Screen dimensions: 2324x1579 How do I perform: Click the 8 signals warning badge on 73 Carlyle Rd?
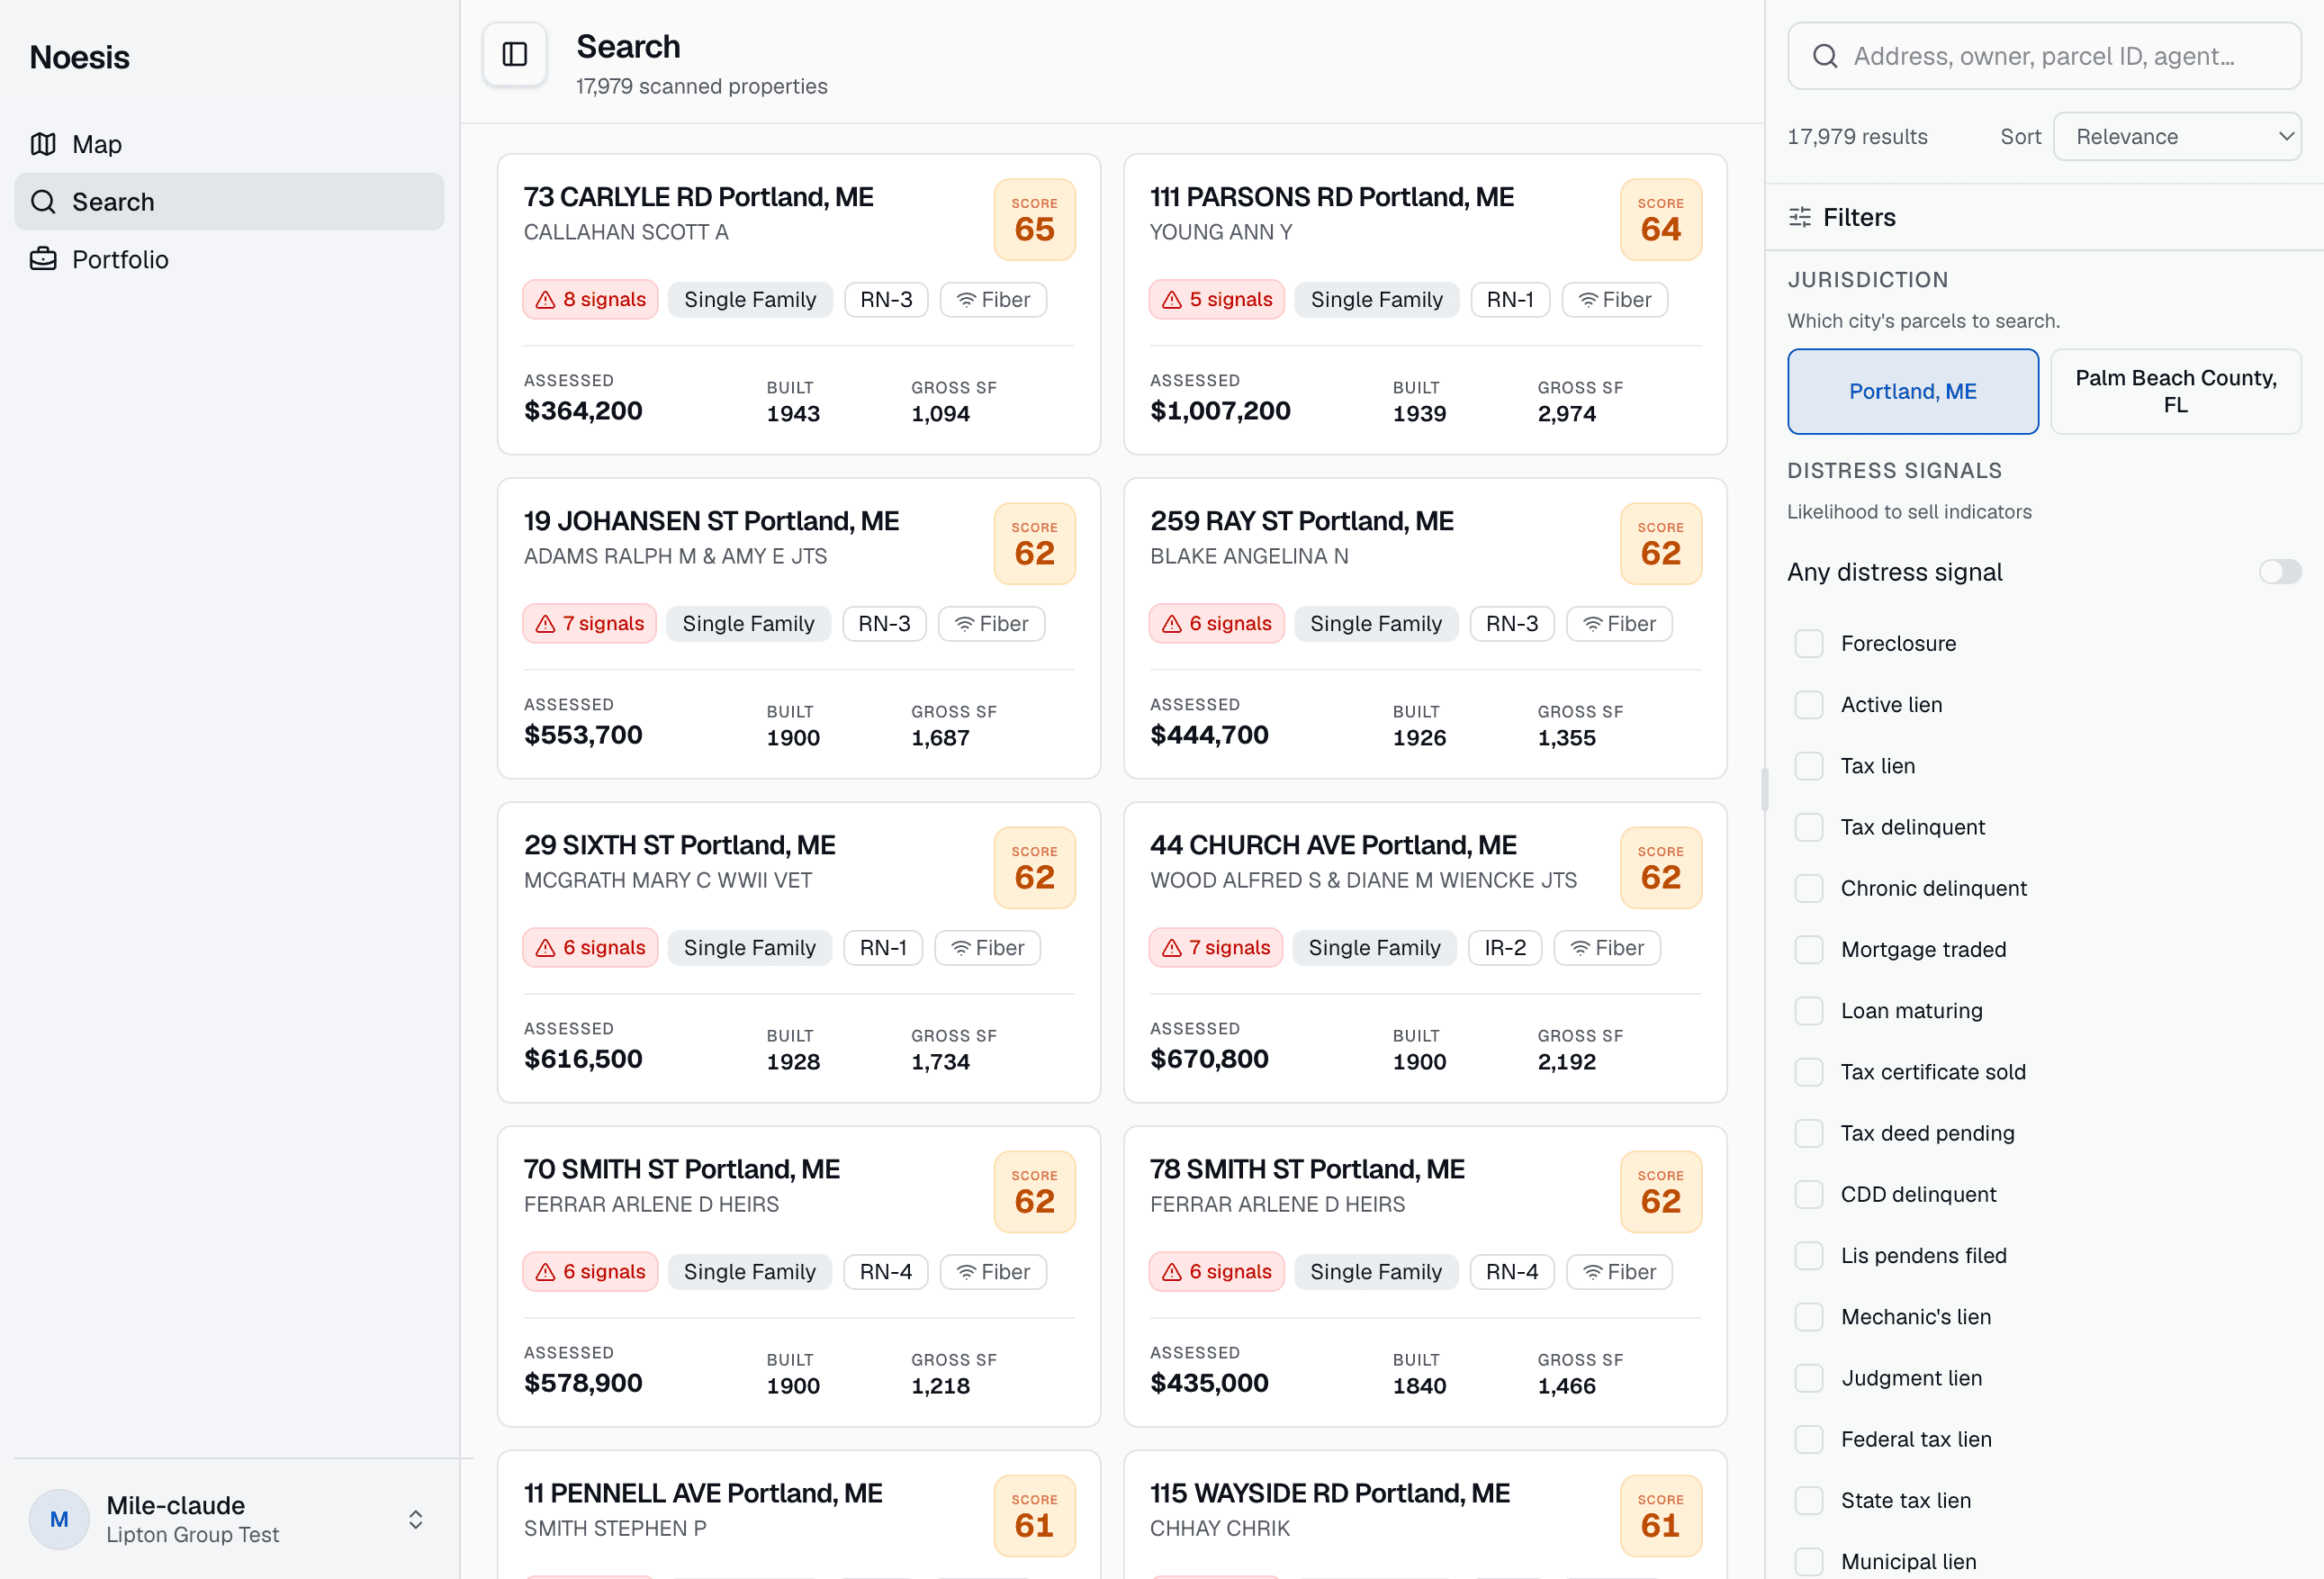point(590,299)
